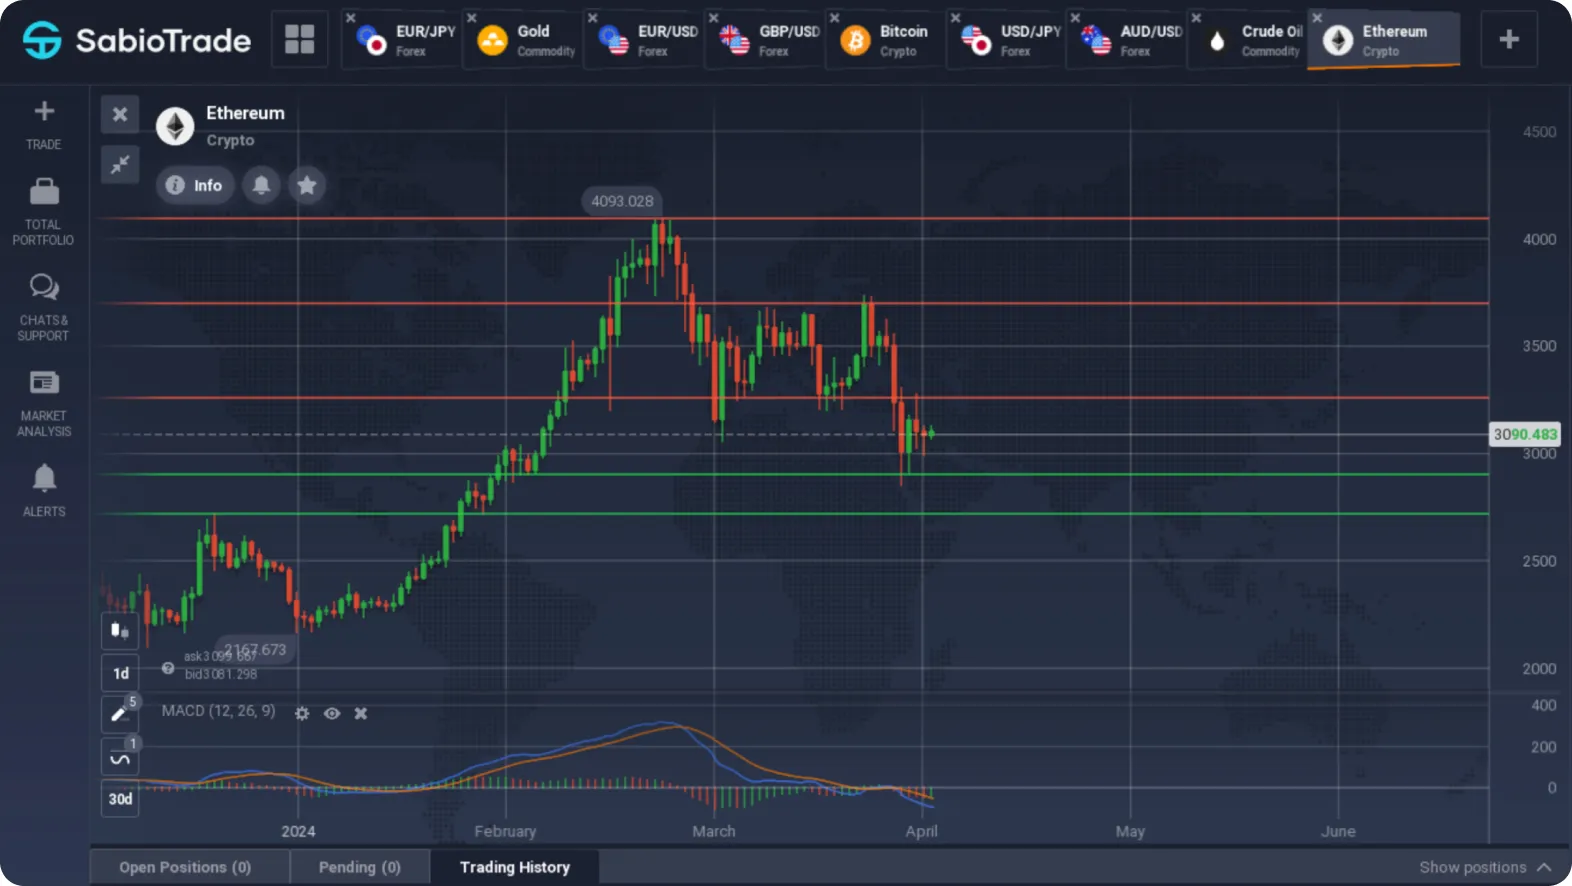1572x886 pixels.
Task: Close the GBP/USD tab
Action: (x=714, y=18)
